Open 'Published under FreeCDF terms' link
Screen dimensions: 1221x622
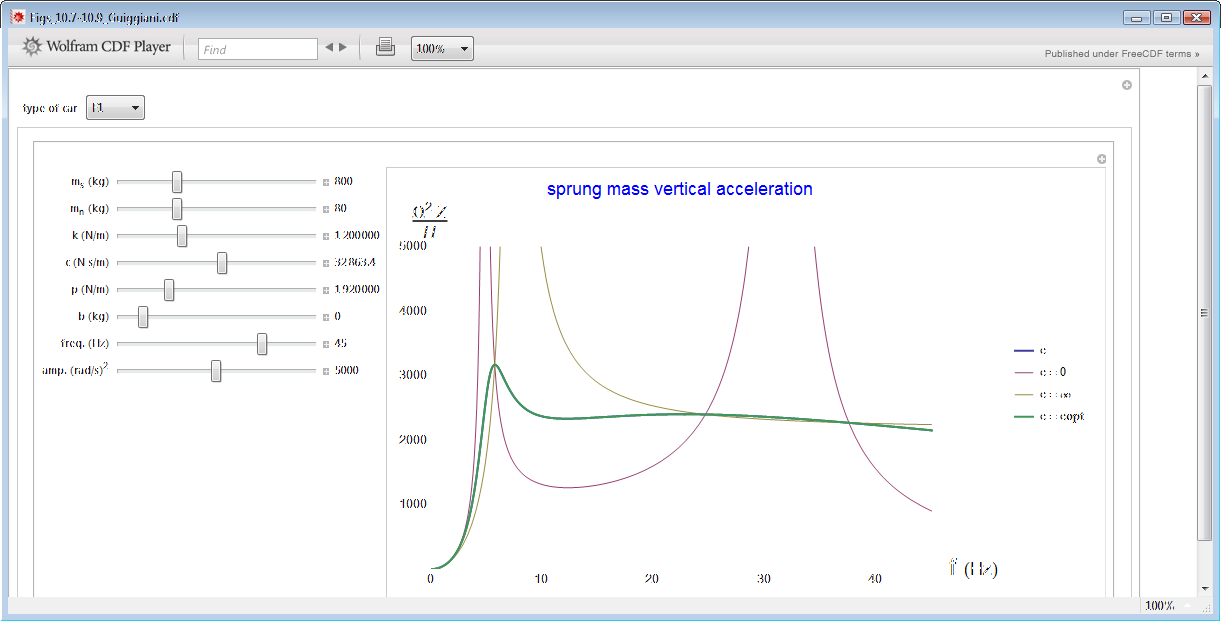(1122, 54)
